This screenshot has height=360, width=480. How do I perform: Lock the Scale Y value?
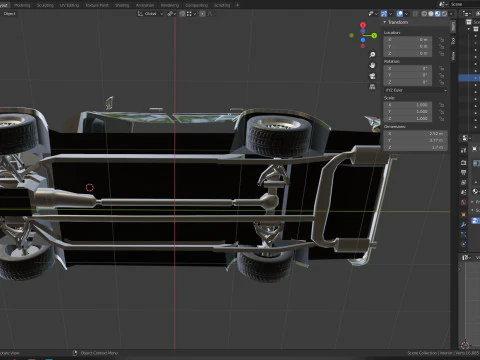(442, 112)
